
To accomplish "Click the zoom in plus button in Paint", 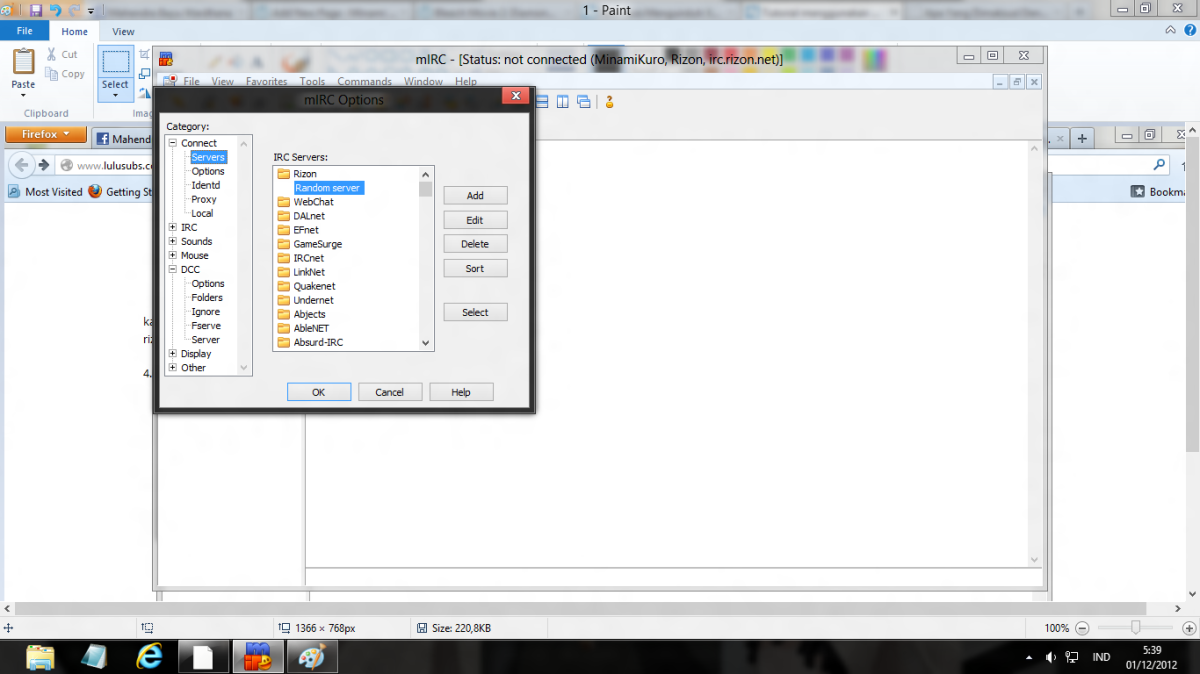I will point(1188,628).
